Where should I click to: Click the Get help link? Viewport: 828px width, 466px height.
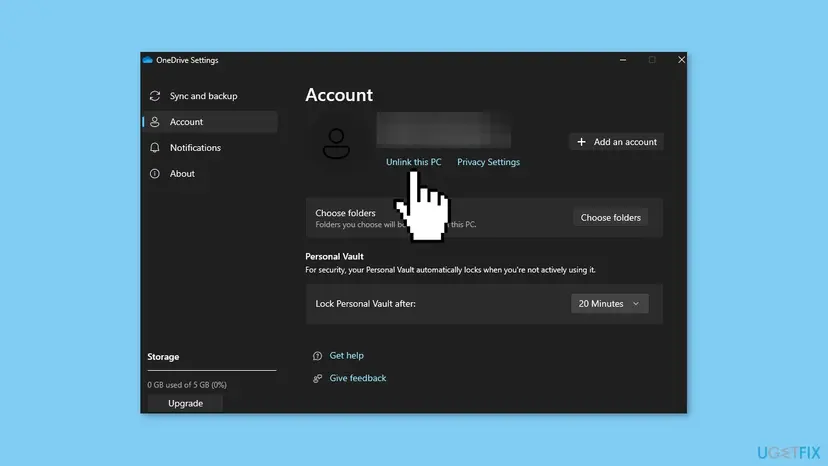coord(346,356)
